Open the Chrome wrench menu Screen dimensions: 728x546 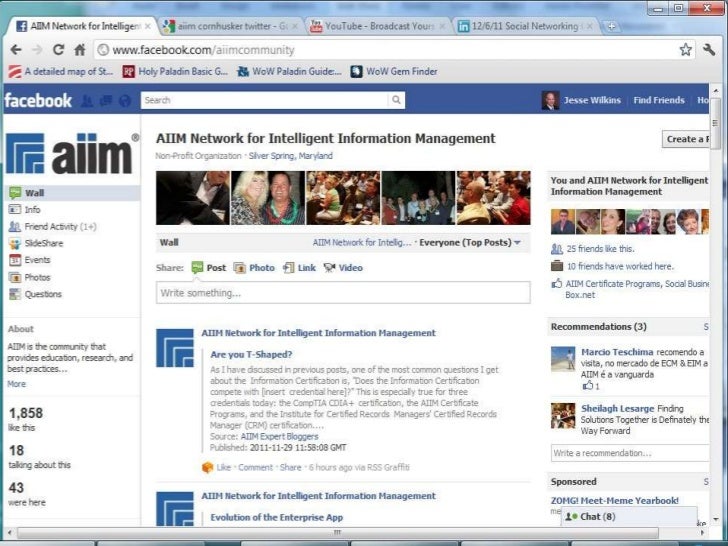click(709, 49)
